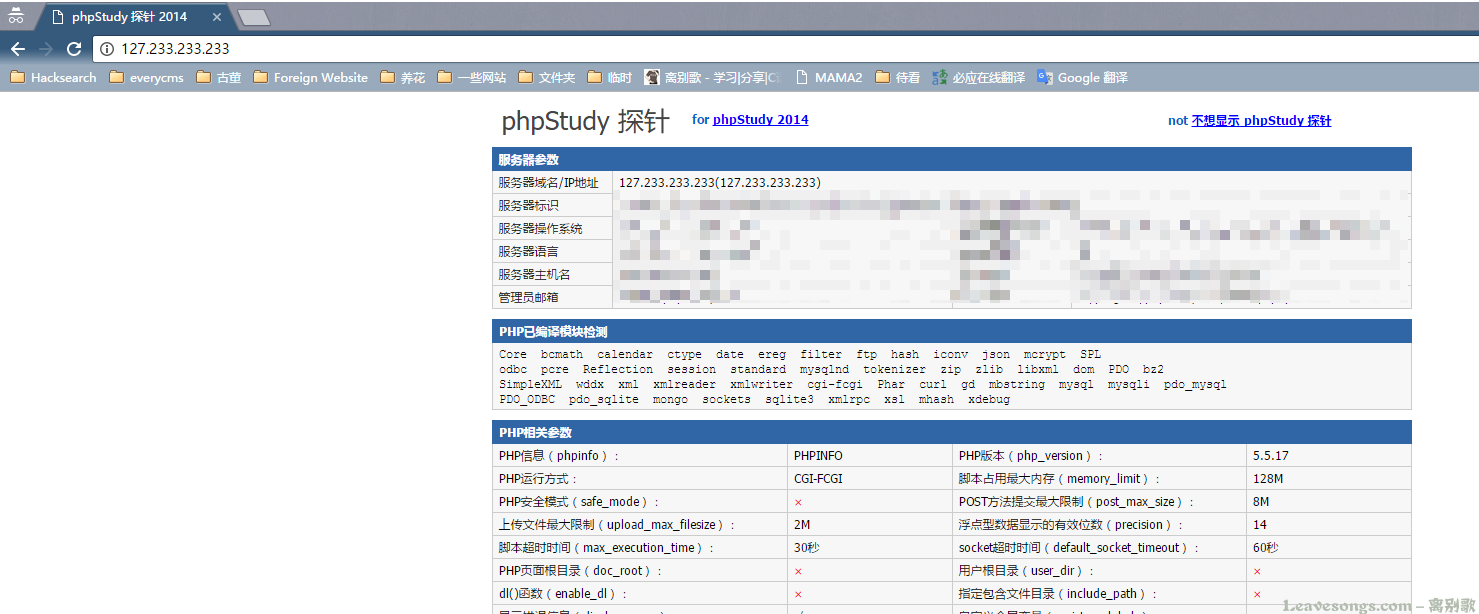
Task: Open a new tab with the blank tab button
Action: (x=254, y=17)
